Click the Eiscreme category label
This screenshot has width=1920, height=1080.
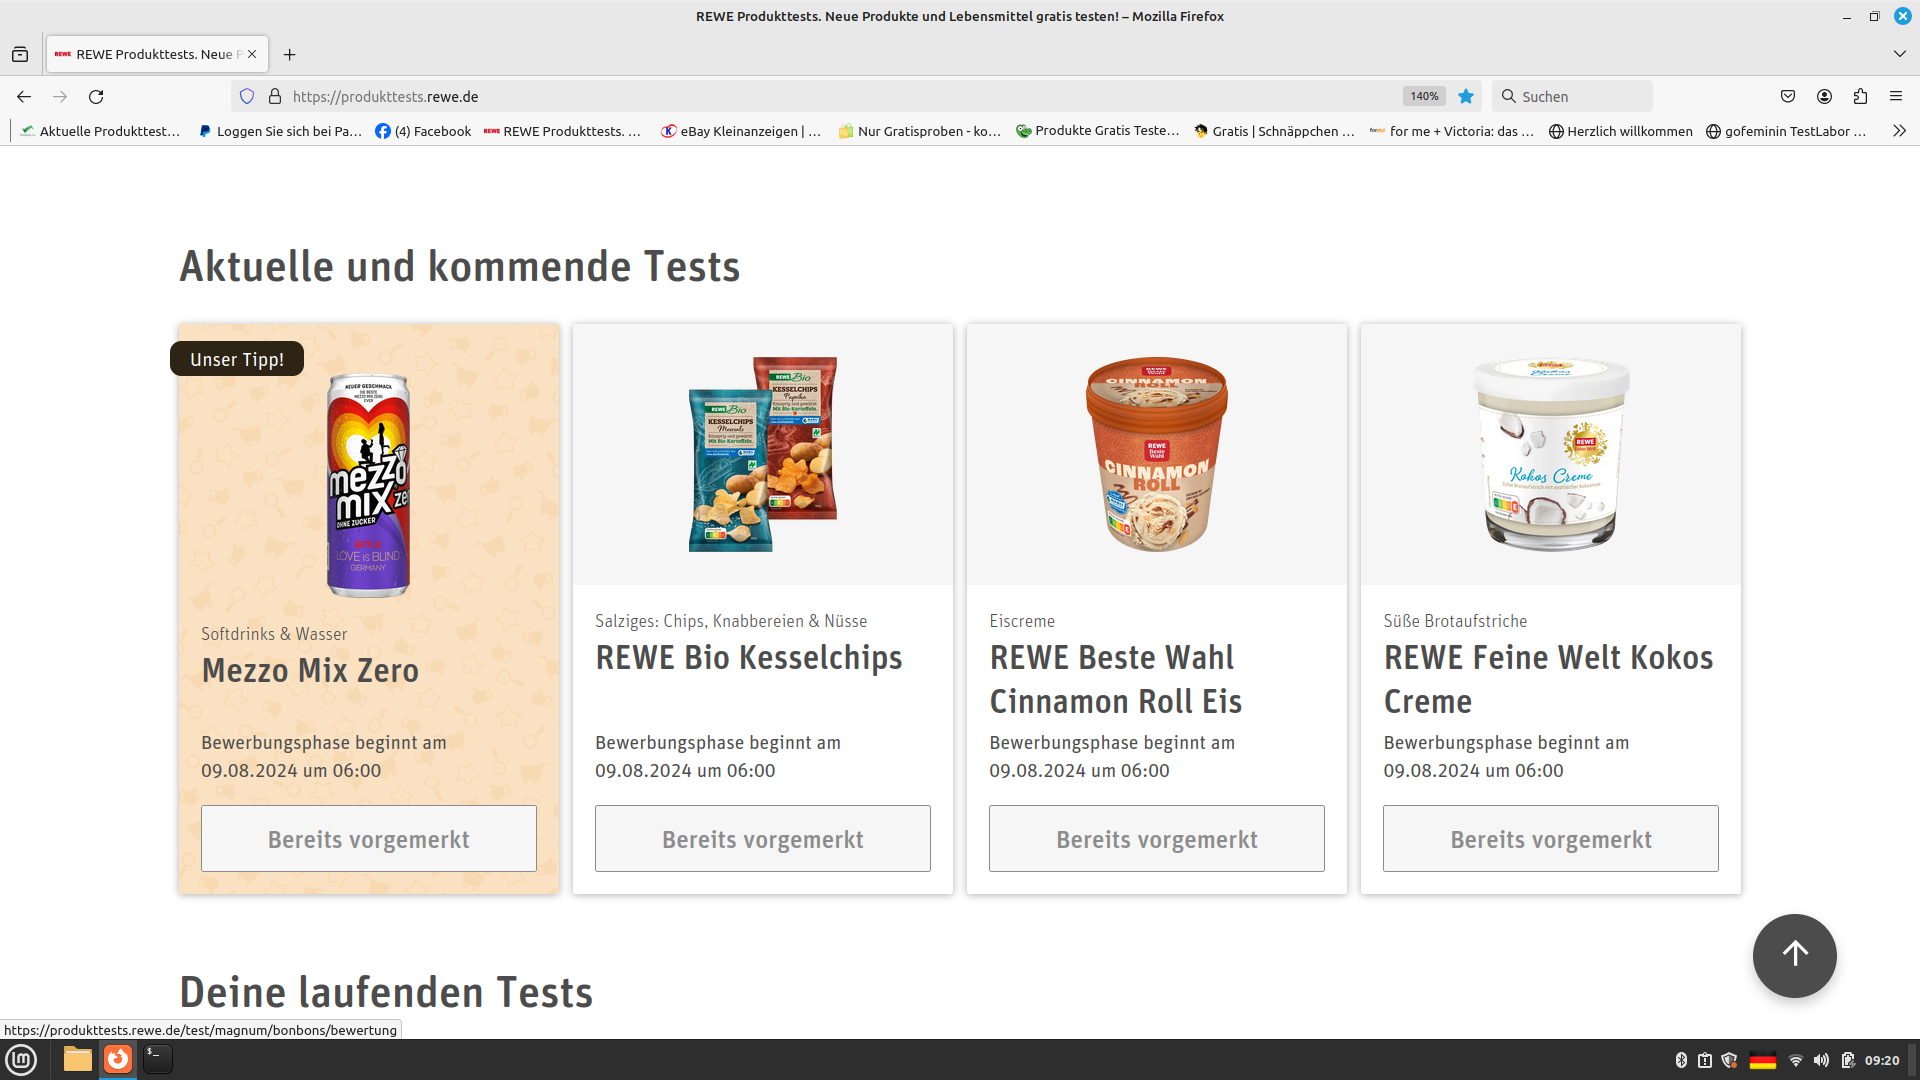pos(1022,621)
